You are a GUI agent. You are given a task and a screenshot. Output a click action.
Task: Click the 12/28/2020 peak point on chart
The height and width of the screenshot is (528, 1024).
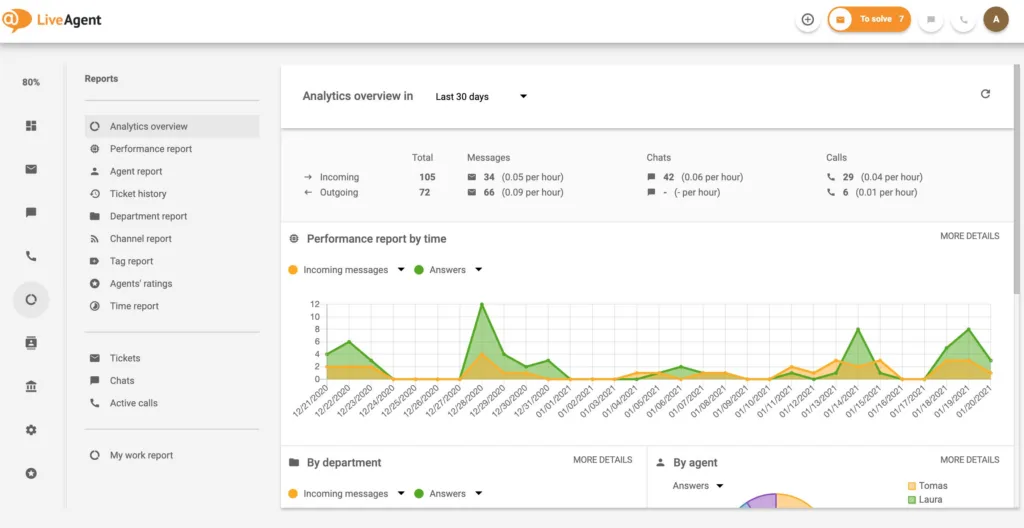pyautogui.click(x=481, y=305)
